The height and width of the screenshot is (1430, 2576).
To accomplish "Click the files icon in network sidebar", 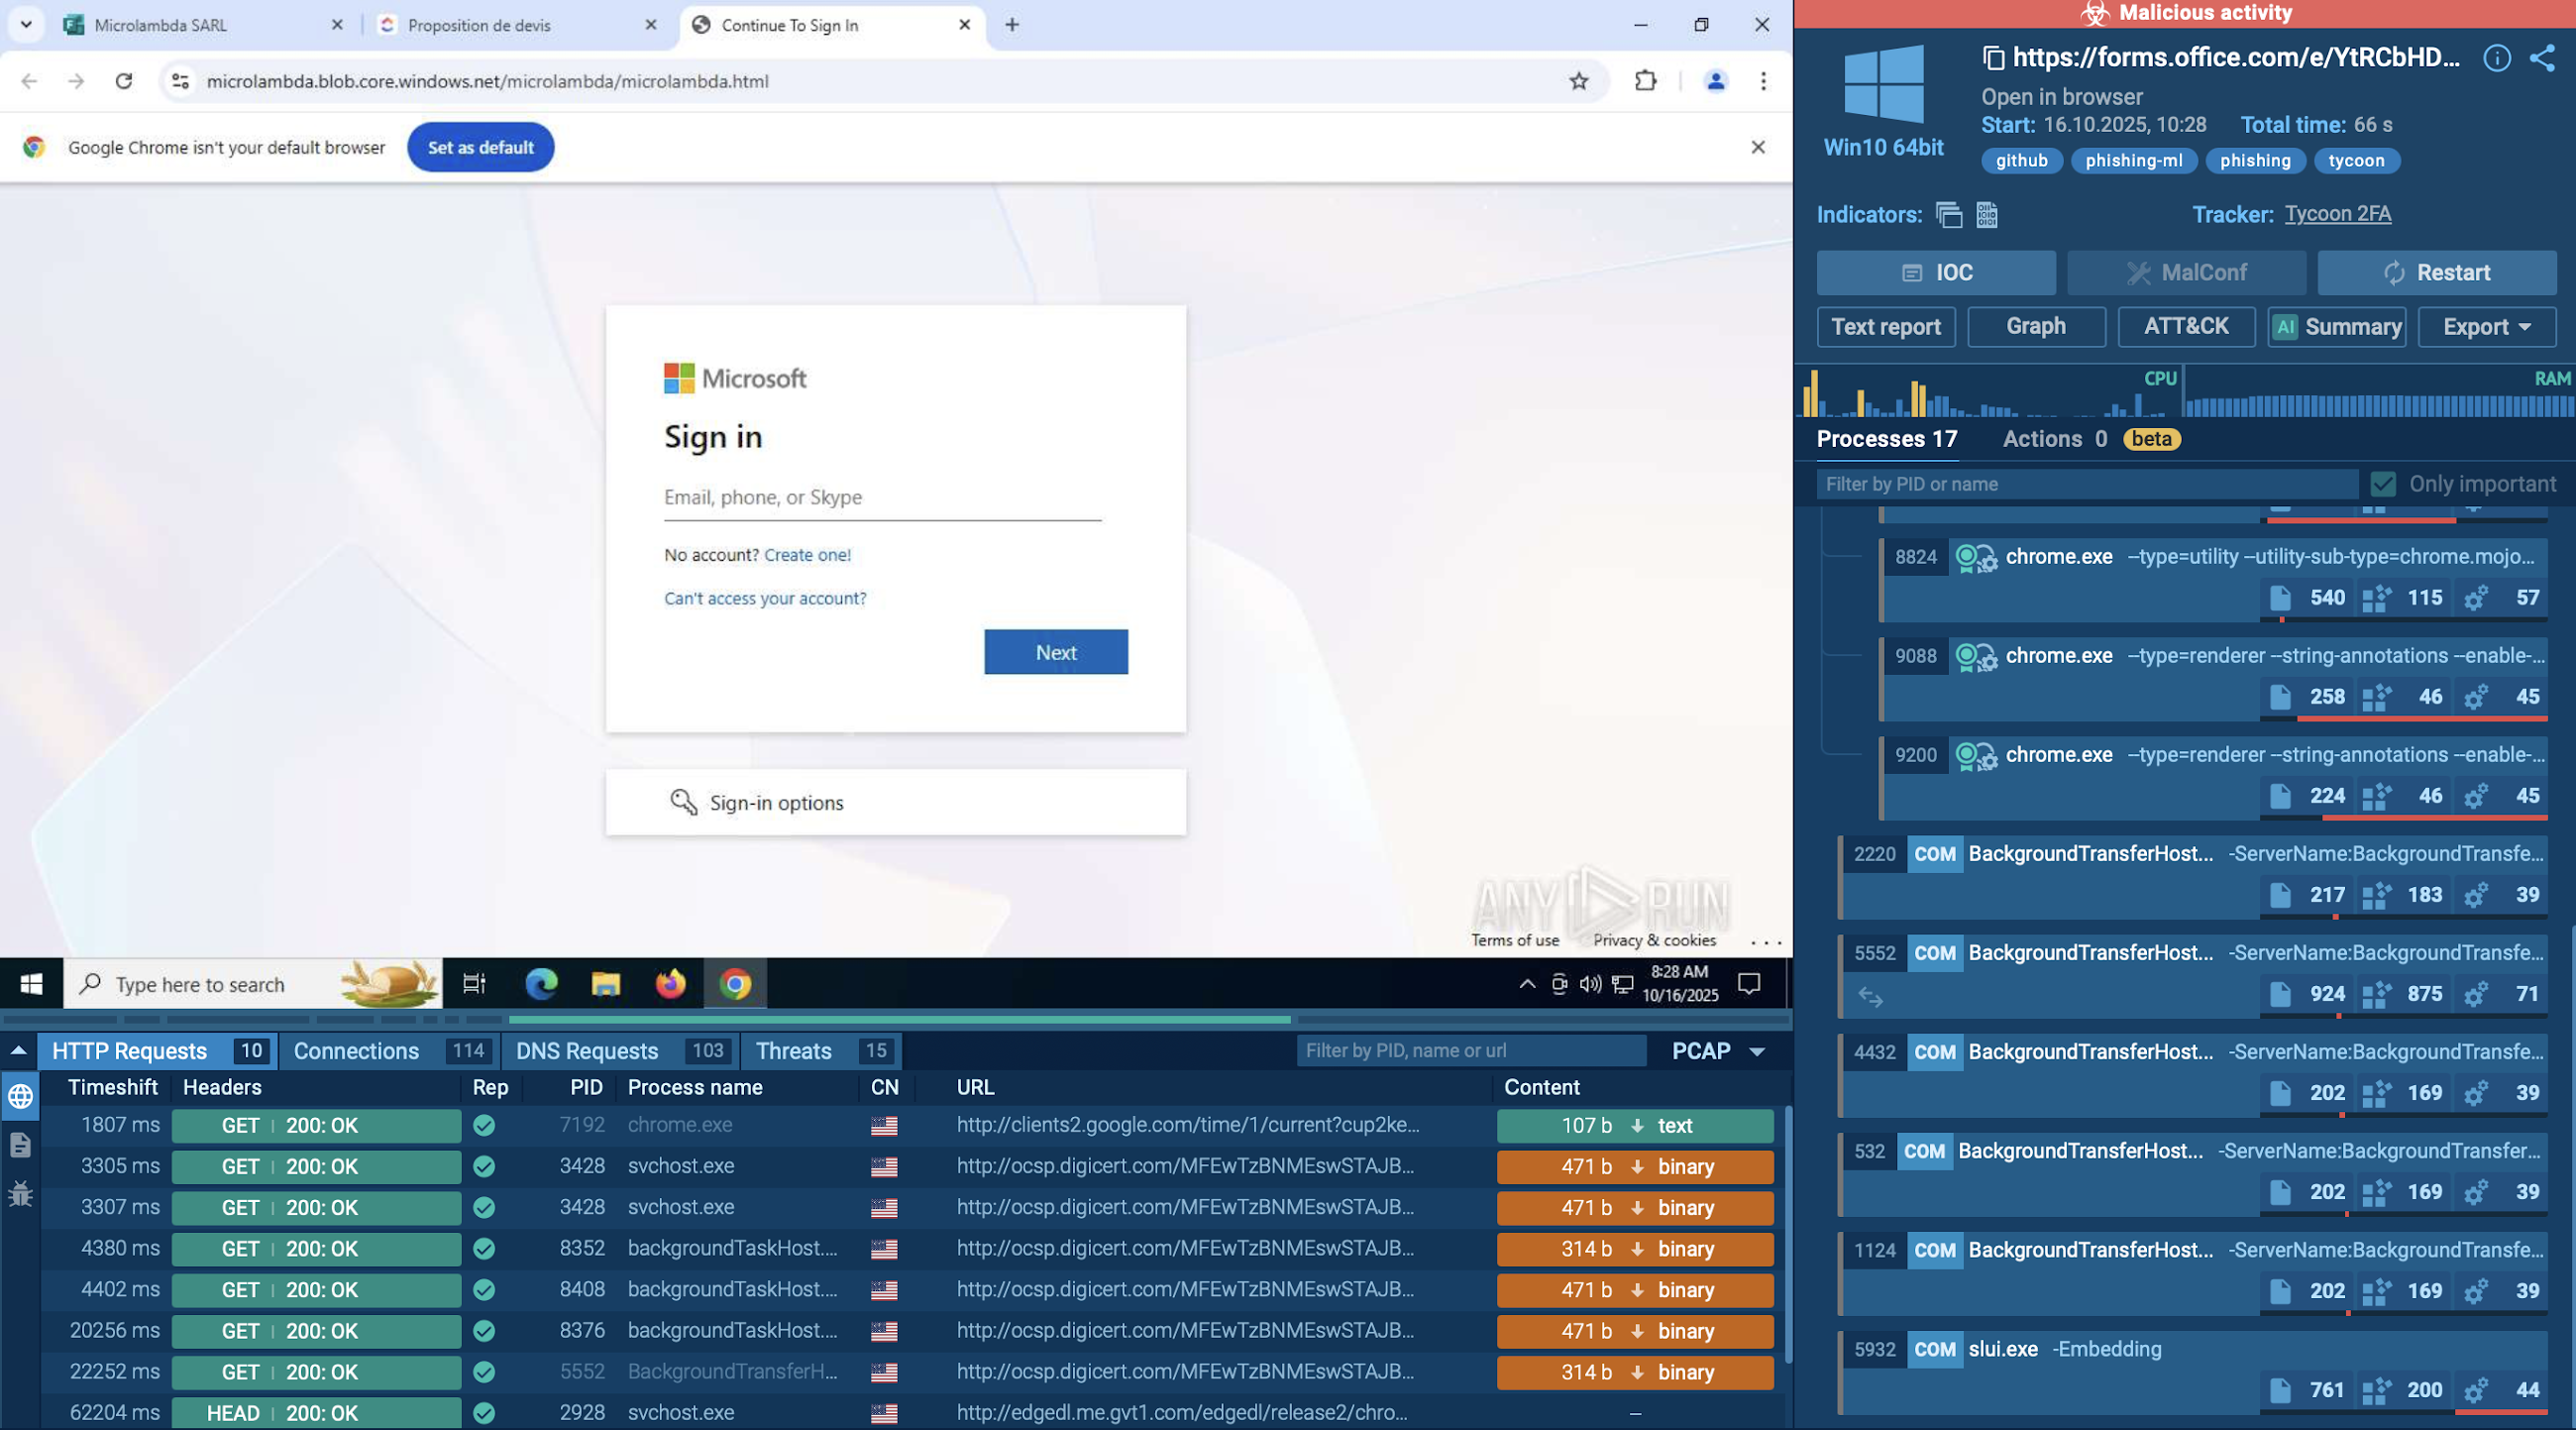I will point(20,1145).
